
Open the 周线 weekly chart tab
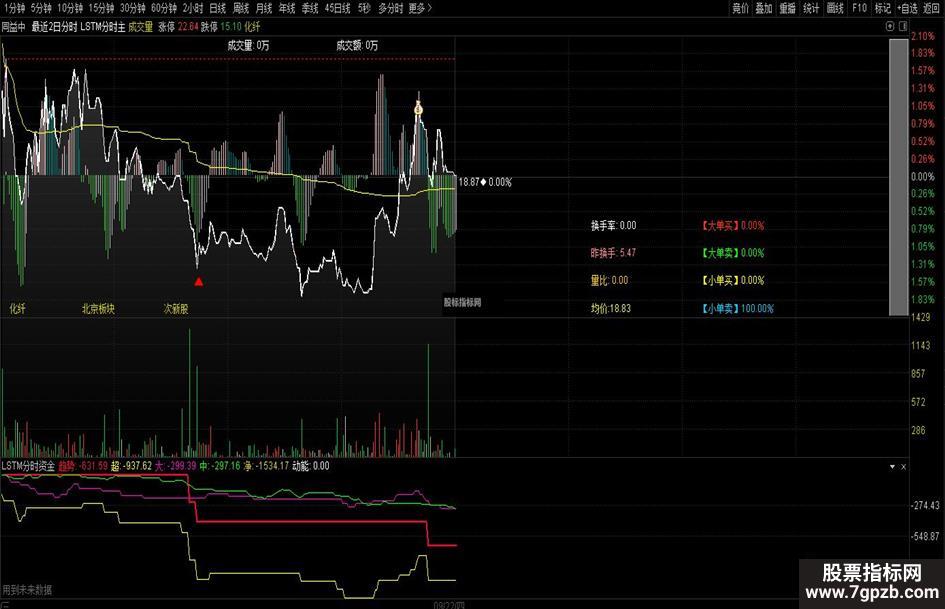pos(241,8)
